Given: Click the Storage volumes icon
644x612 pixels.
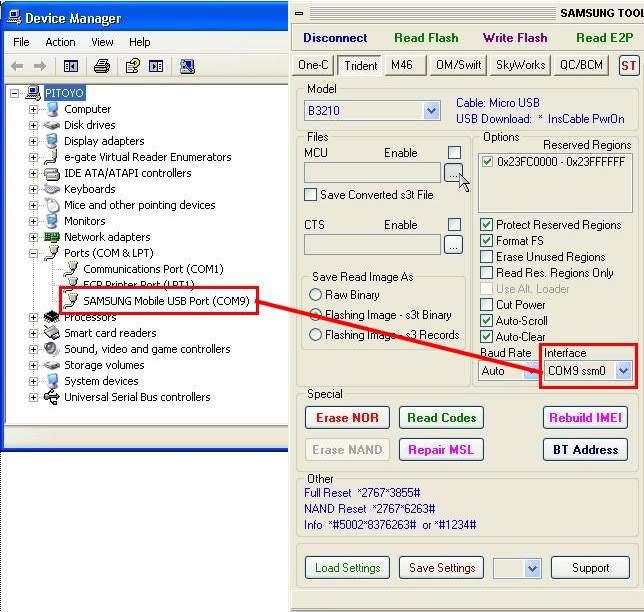Looking at the screenshot, I should tap(52, 365).
